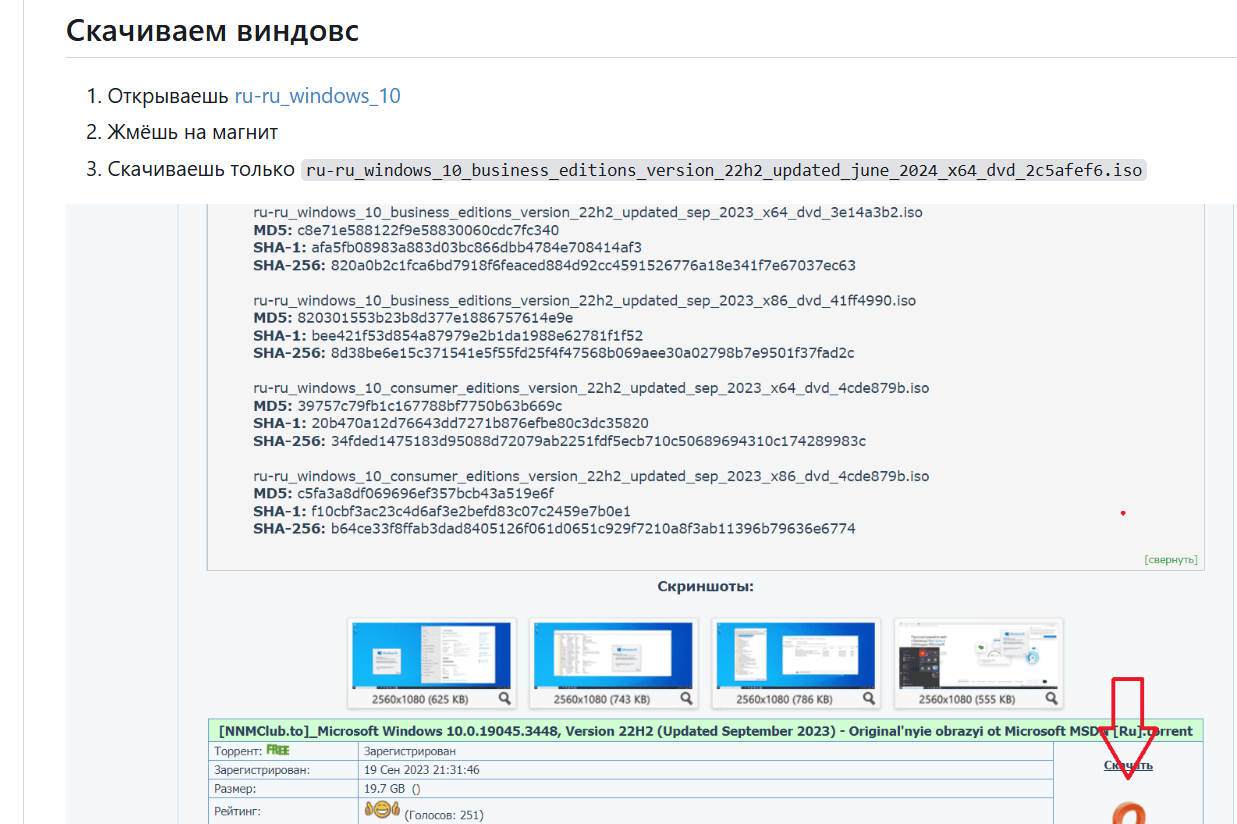The width and height of the screenshot is (1237, 824).
Task: Click the magnifier icon for the 625 KB screenshot
Action: tap(505, 699)
